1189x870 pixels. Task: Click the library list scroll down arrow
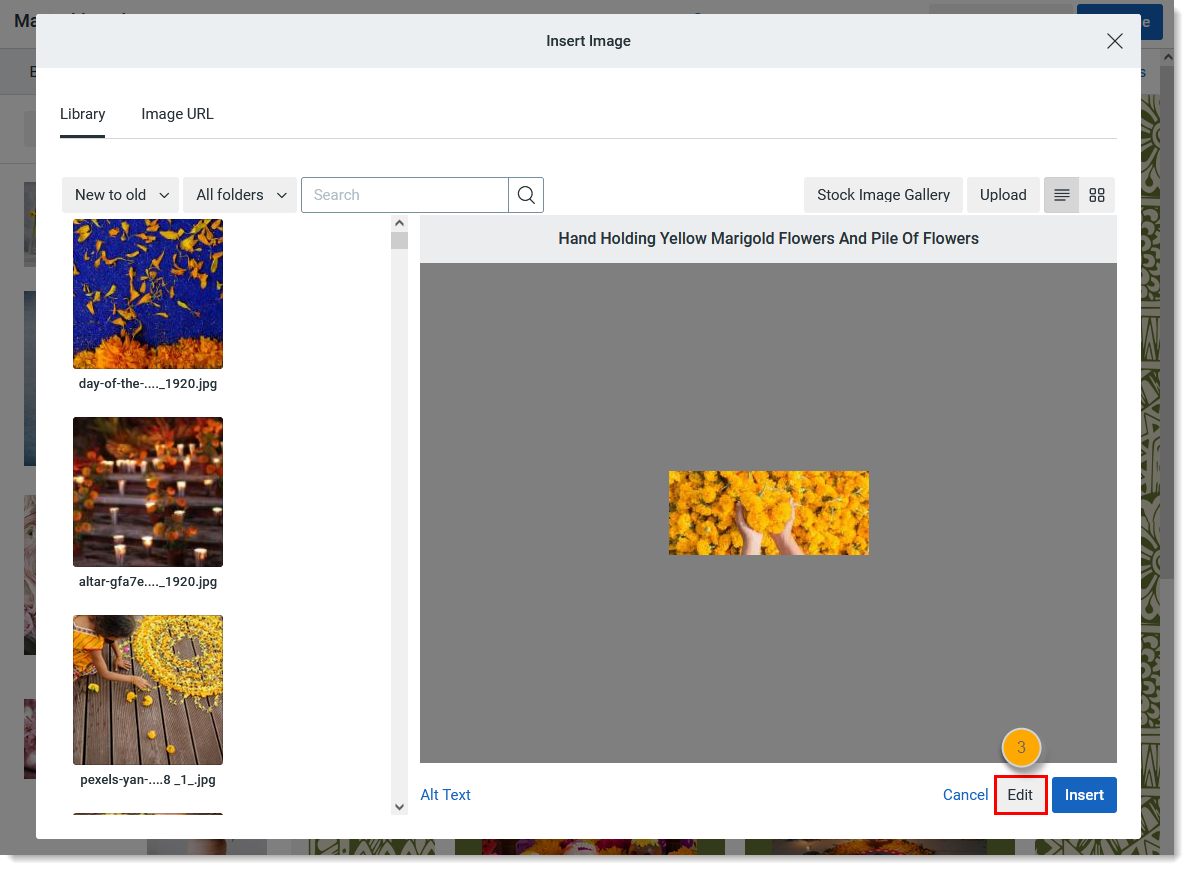pyautogui.click(x=400, y=807)
